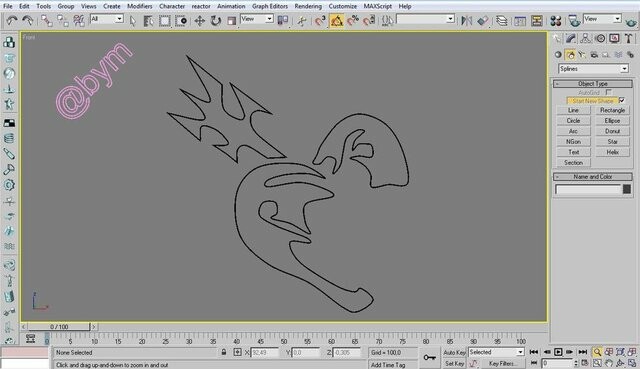
Task: Click the Play Animation button
Action: click(x=558, y=352)
